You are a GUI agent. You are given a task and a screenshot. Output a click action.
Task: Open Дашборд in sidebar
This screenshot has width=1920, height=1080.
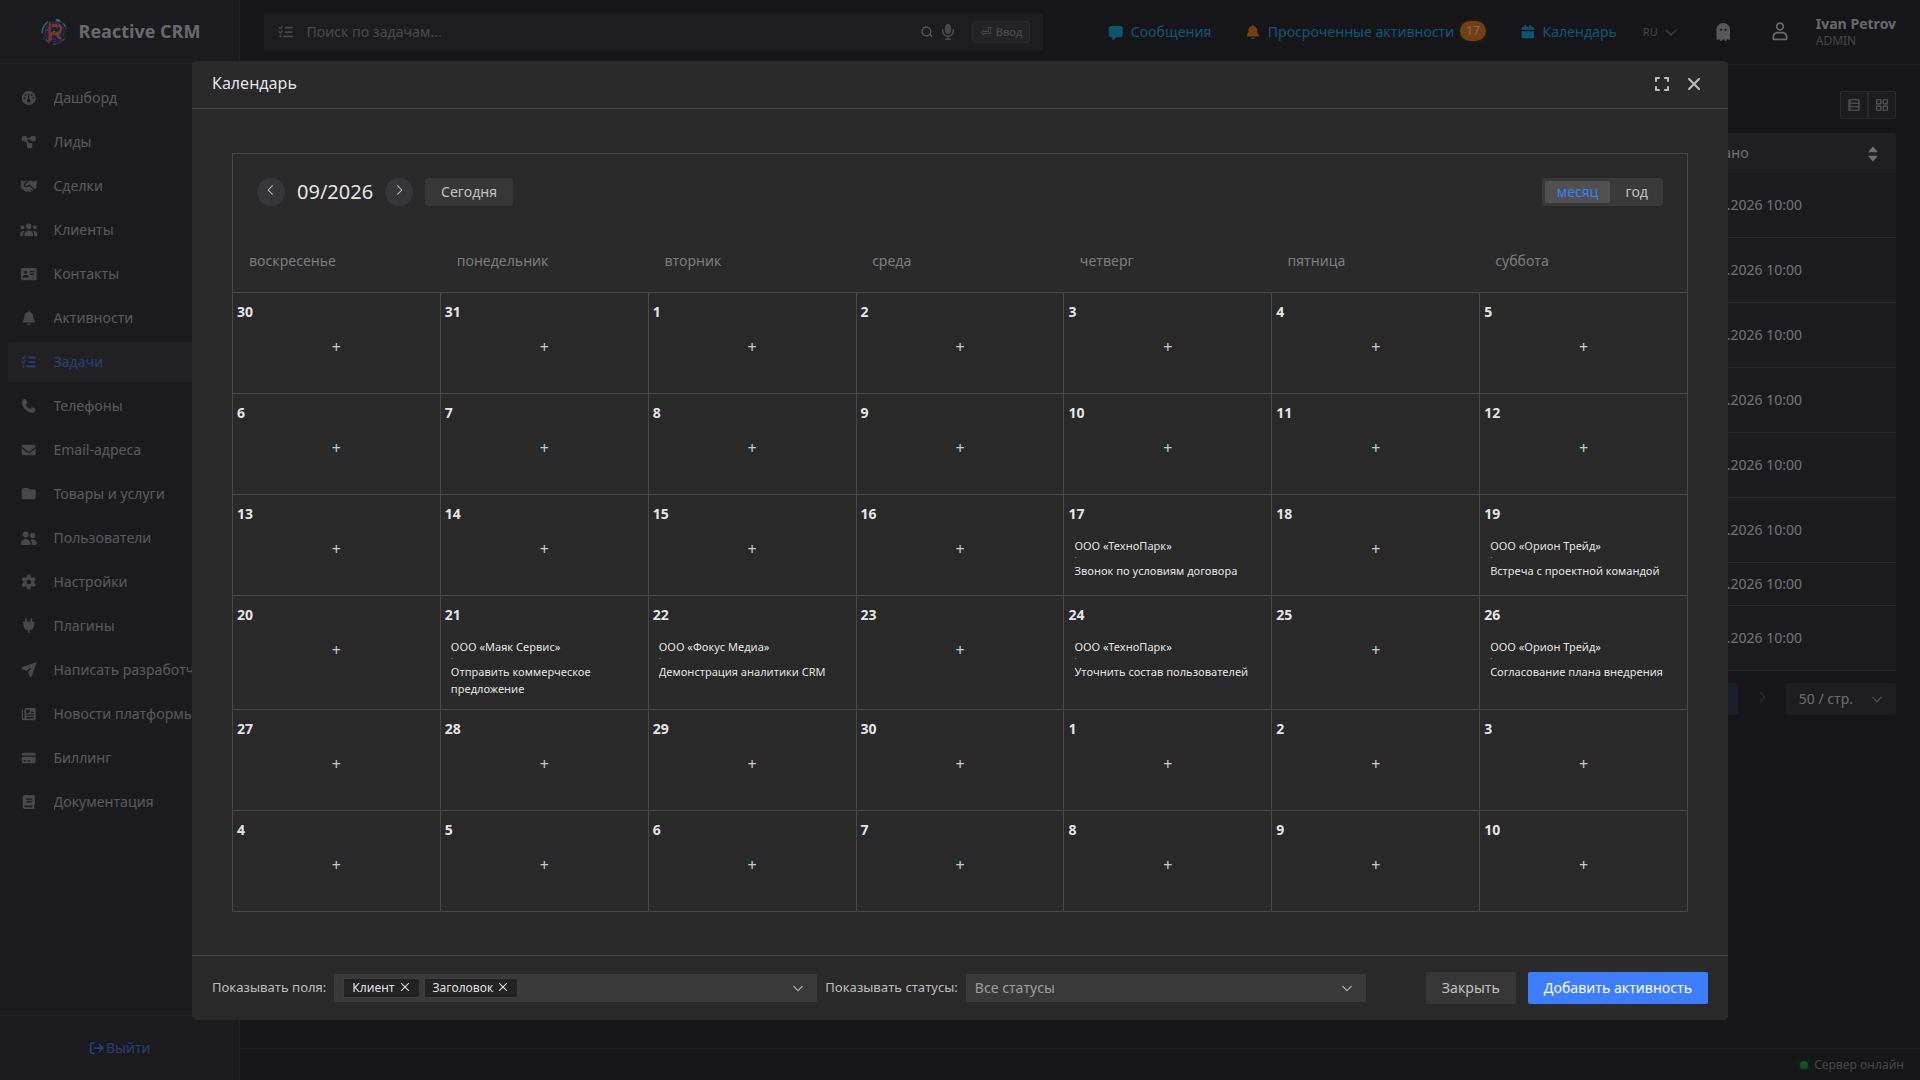click(x=85, y=98)
